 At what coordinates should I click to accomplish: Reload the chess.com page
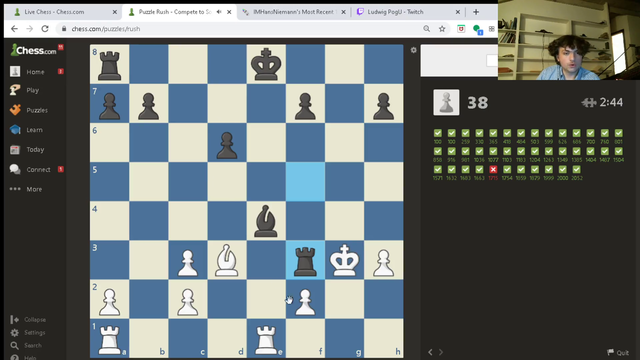(45, 29)
